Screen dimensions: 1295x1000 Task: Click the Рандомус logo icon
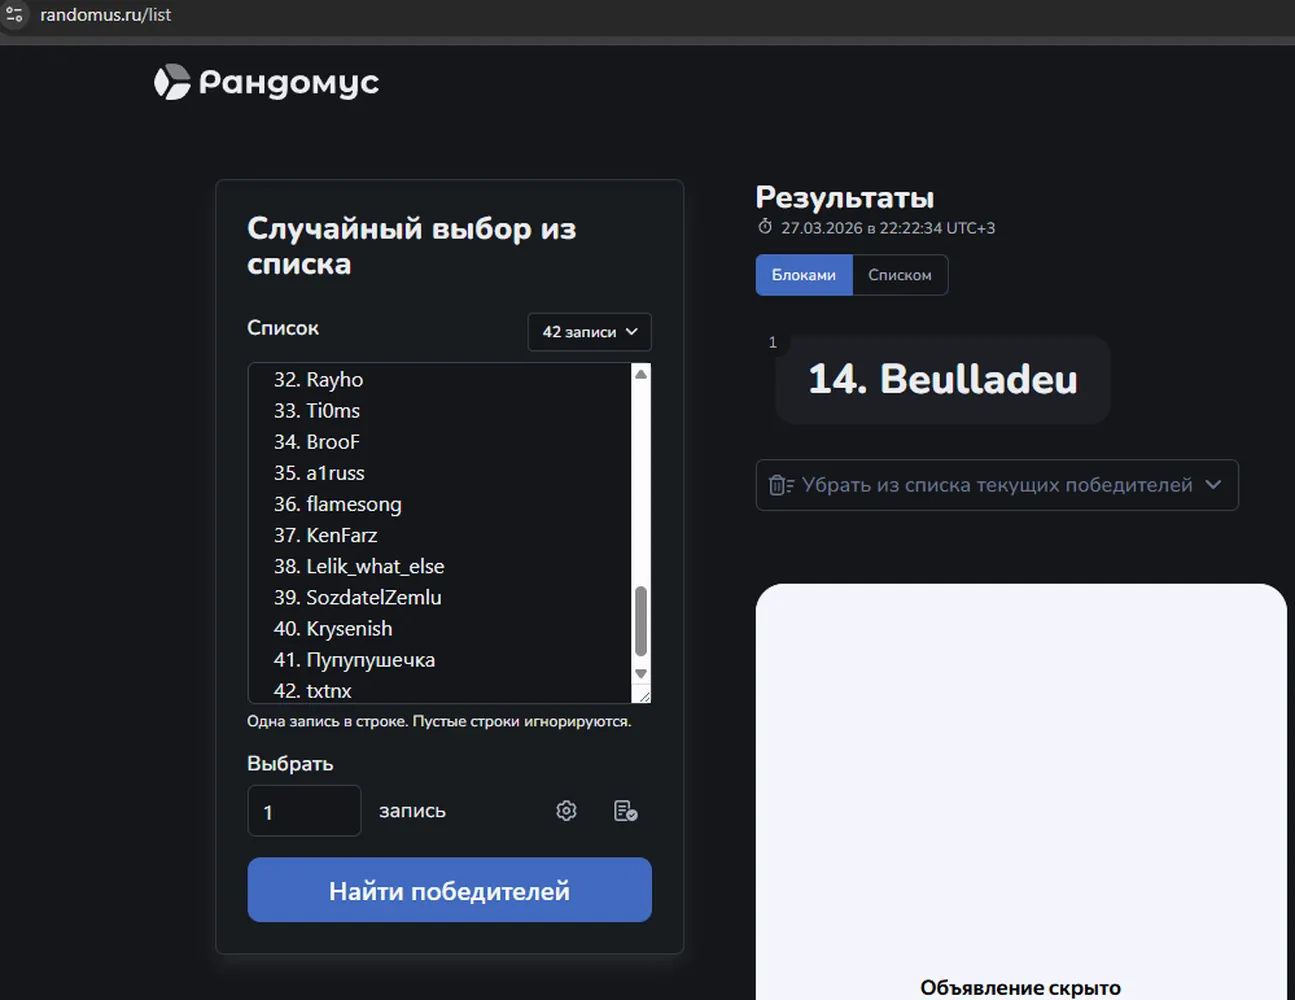click(x=172, y=82)
